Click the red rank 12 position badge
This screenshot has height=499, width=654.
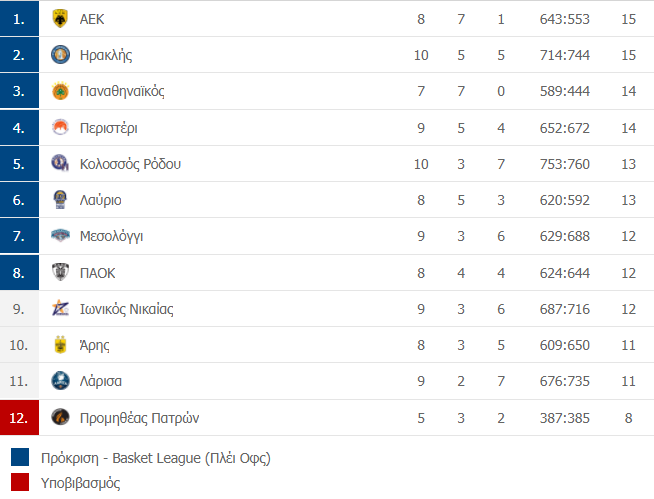[19, 417]
